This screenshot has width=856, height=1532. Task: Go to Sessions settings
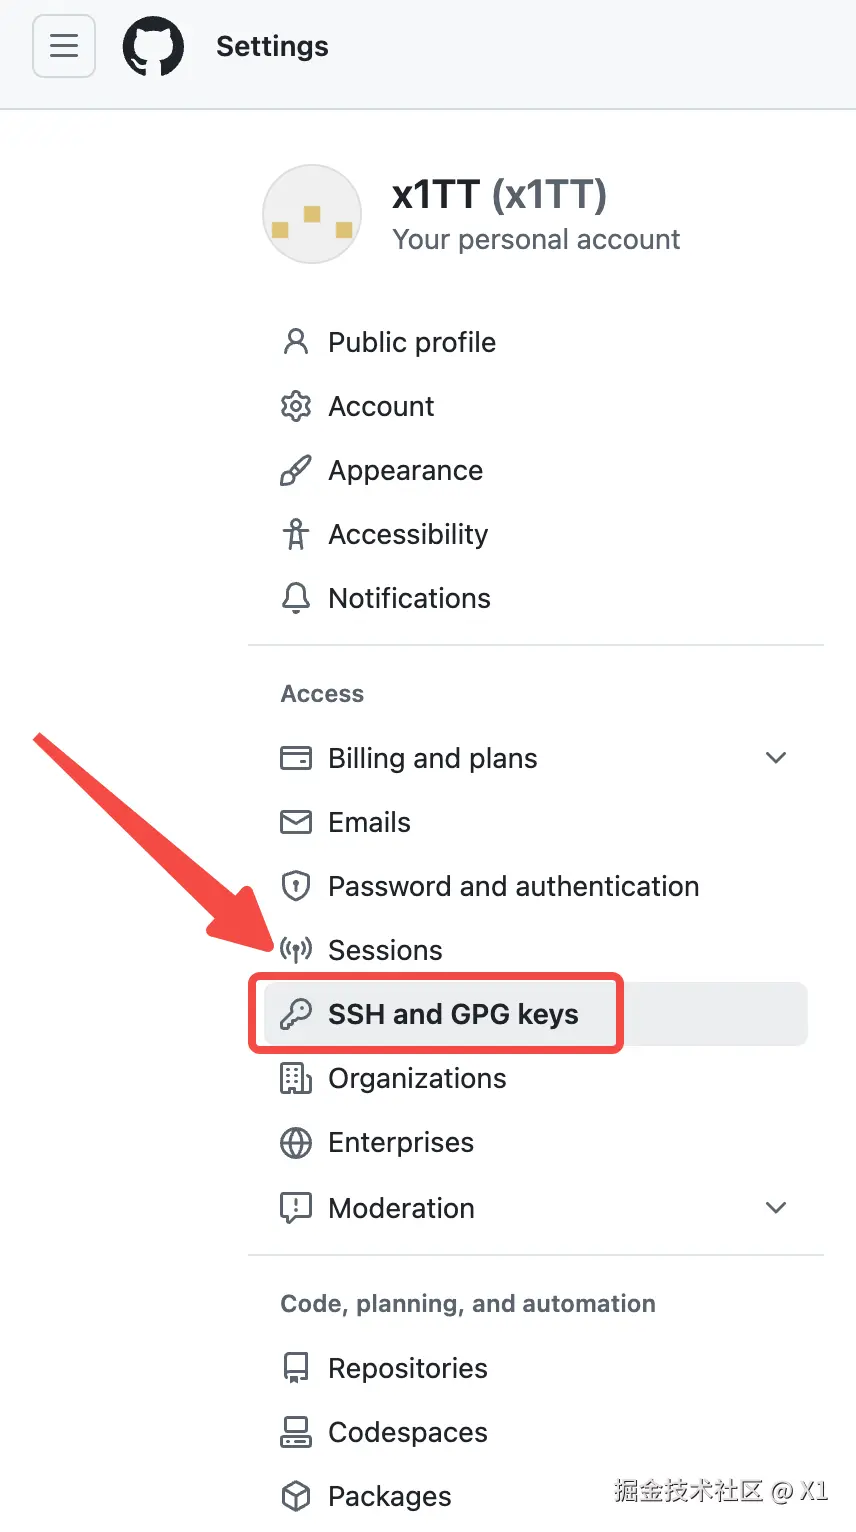pos(385,950)
